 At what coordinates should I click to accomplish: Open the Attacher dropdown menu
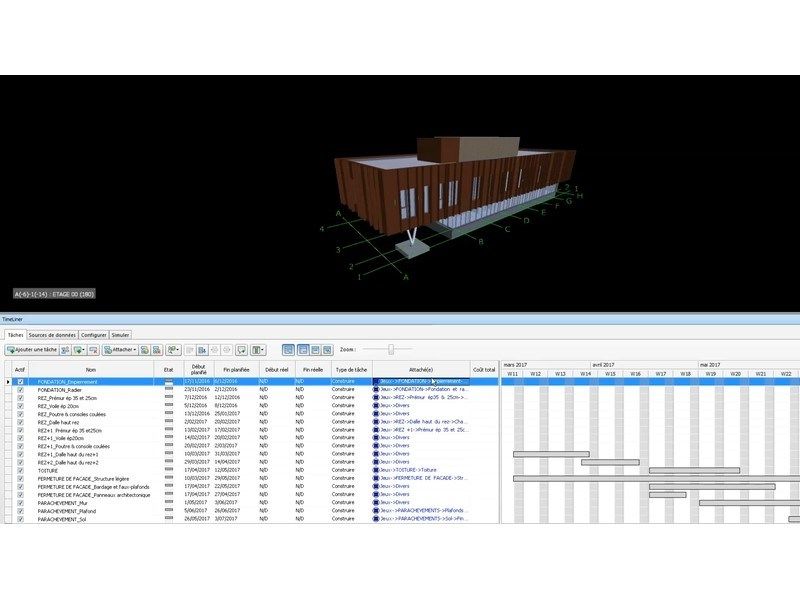[121, 350]
